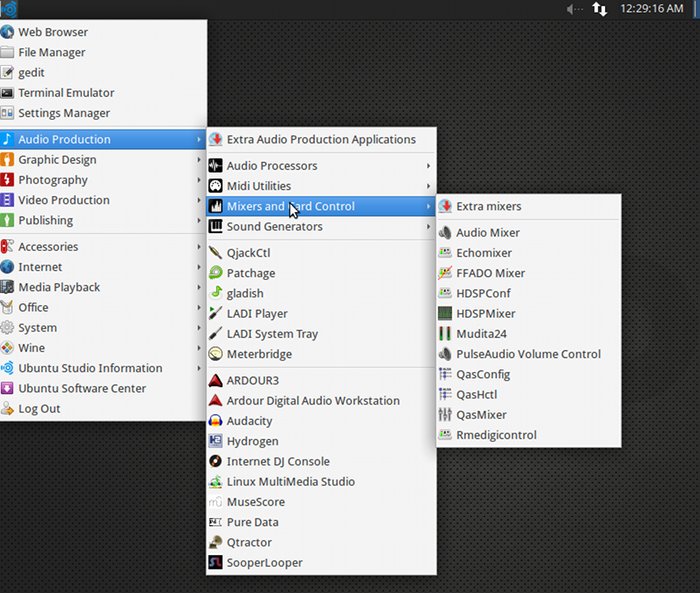Click the Patchage green icon
700x593 pixels.
click(216, 273)
